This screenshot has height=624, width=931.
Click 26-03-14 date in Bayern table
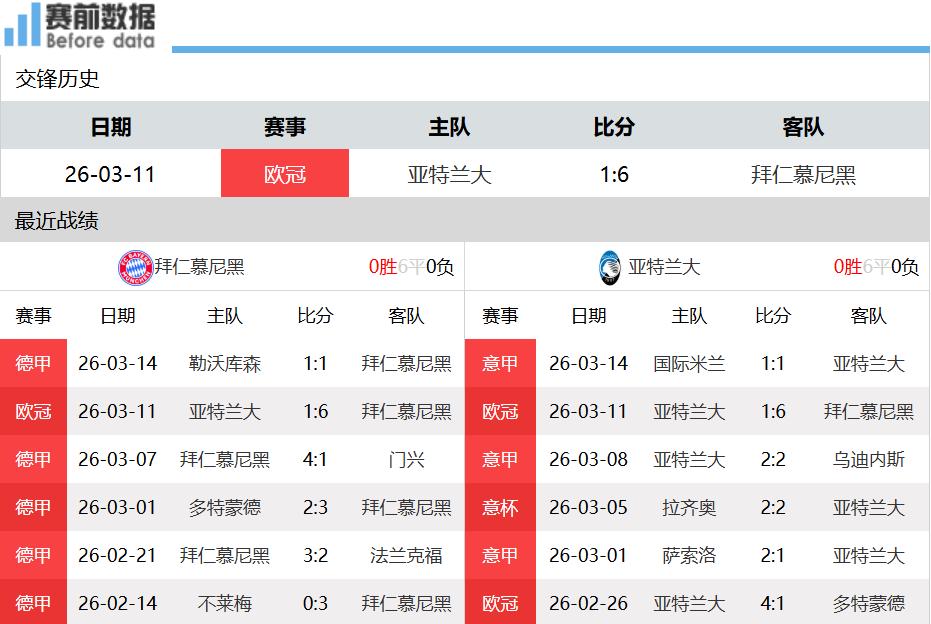coord(118,363)
